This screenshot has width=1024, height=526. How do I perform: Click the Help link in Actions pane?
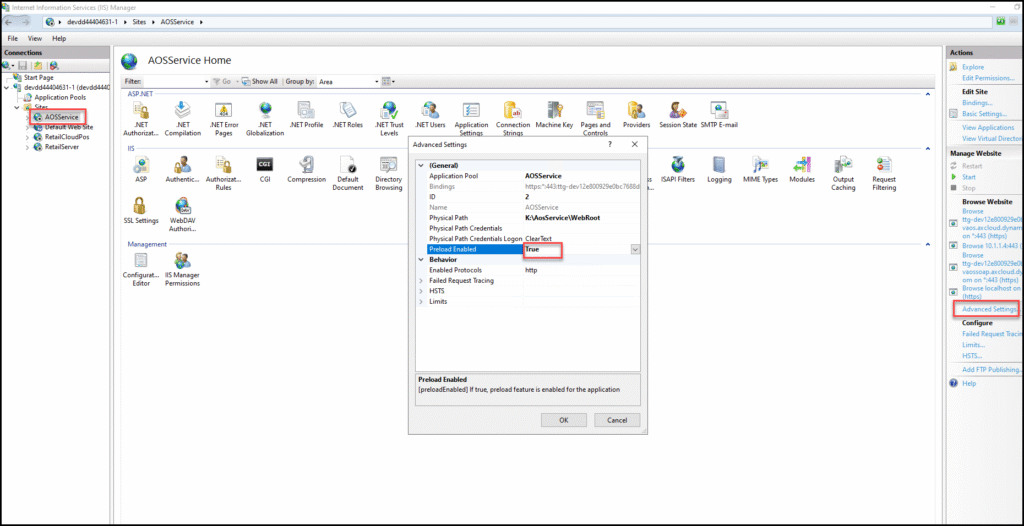pyautogui.click(x=970, y=384)
